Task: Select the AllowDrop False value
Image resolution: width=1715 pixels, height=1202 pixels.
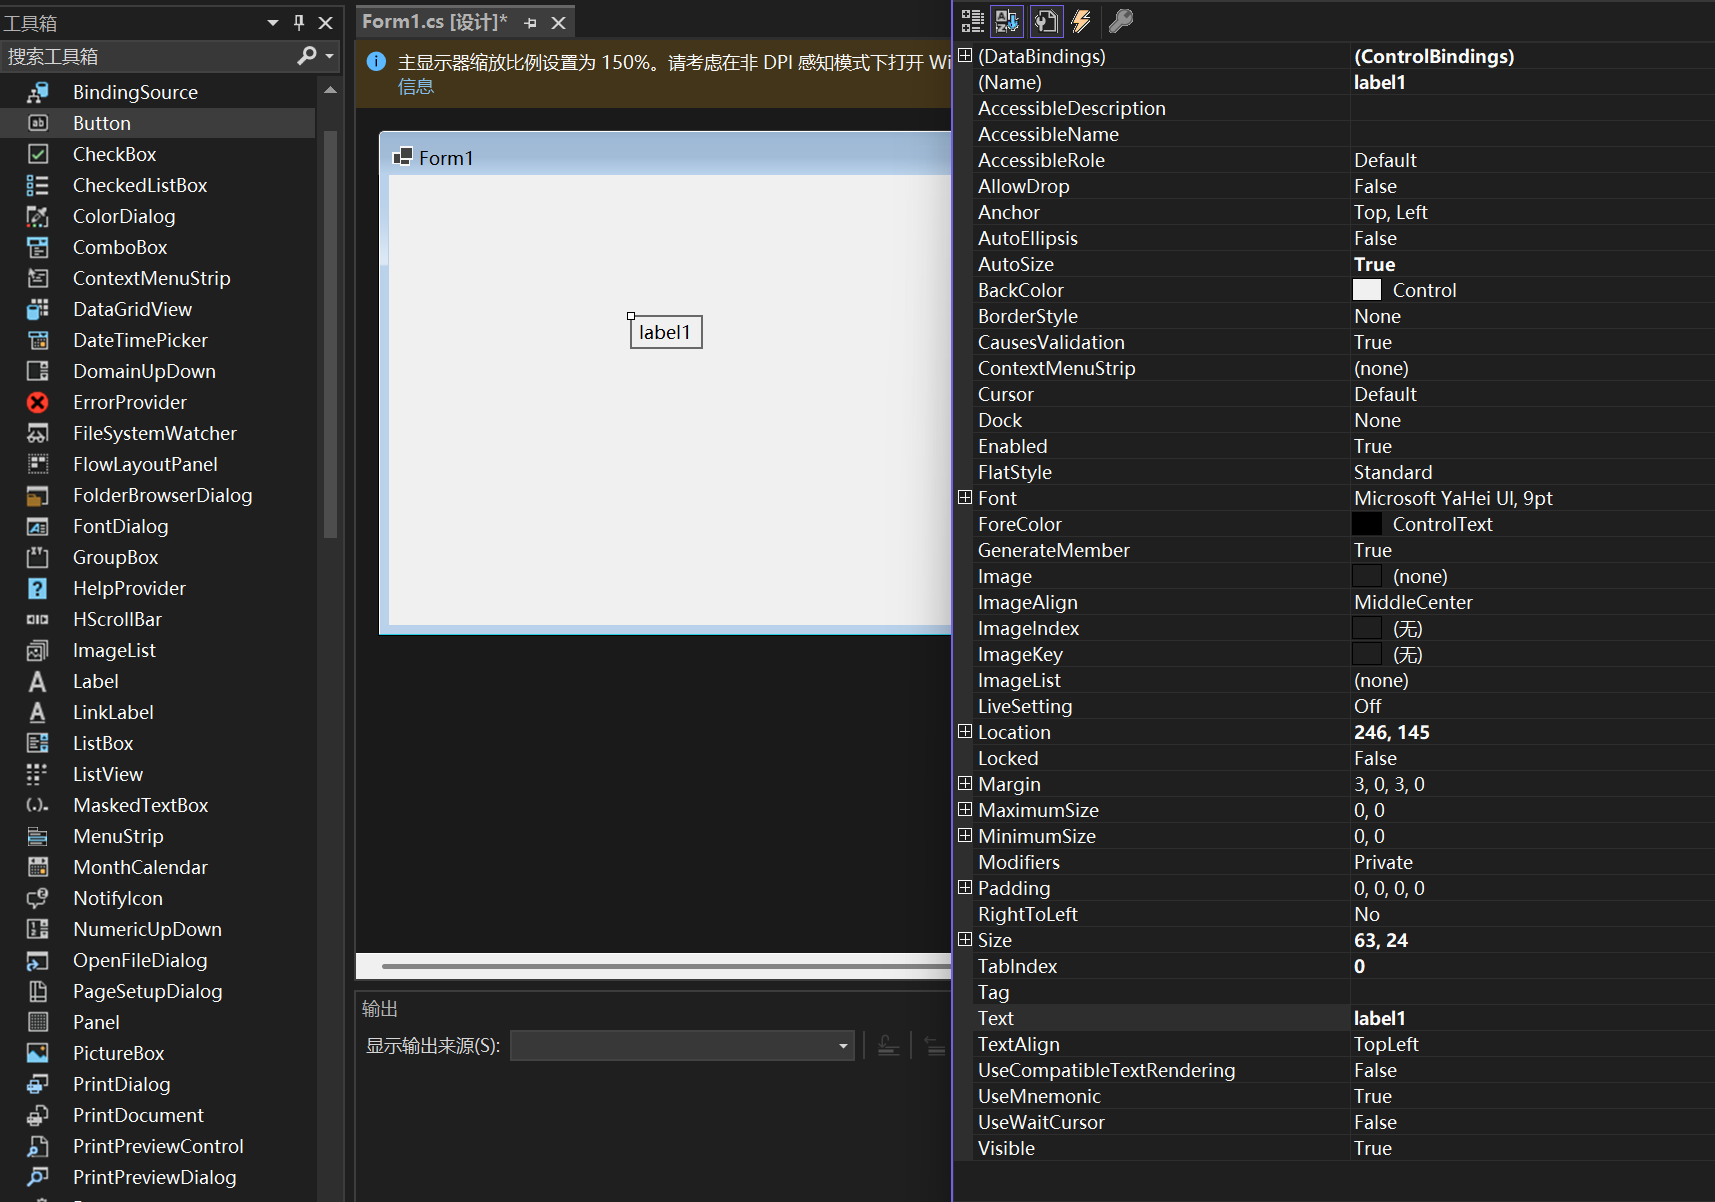Action: [1376, 186]
